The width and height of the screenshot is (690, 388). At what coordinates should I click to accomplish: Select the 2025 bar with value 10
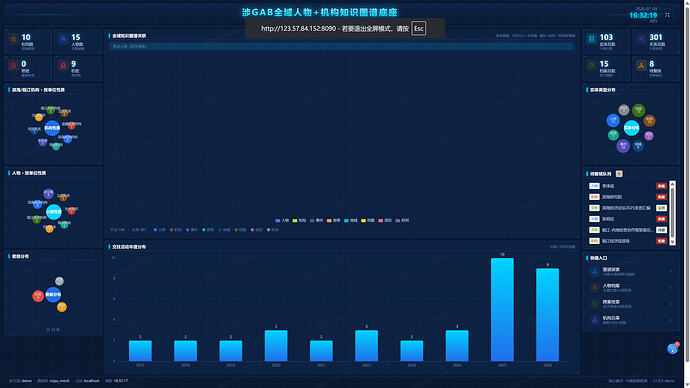[x=502, y=310]
